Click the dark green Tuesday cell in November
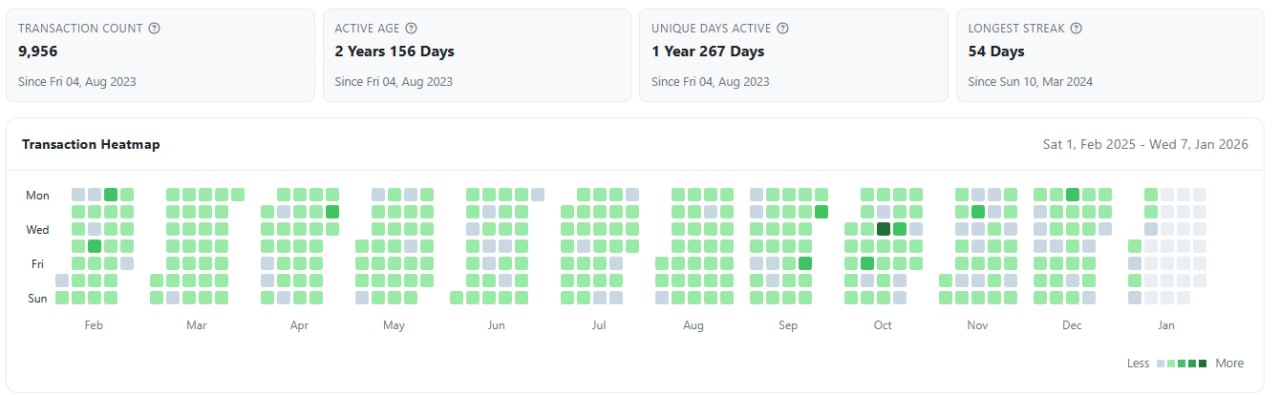Viewport: 1280px width, 395px height. (978, 212)
